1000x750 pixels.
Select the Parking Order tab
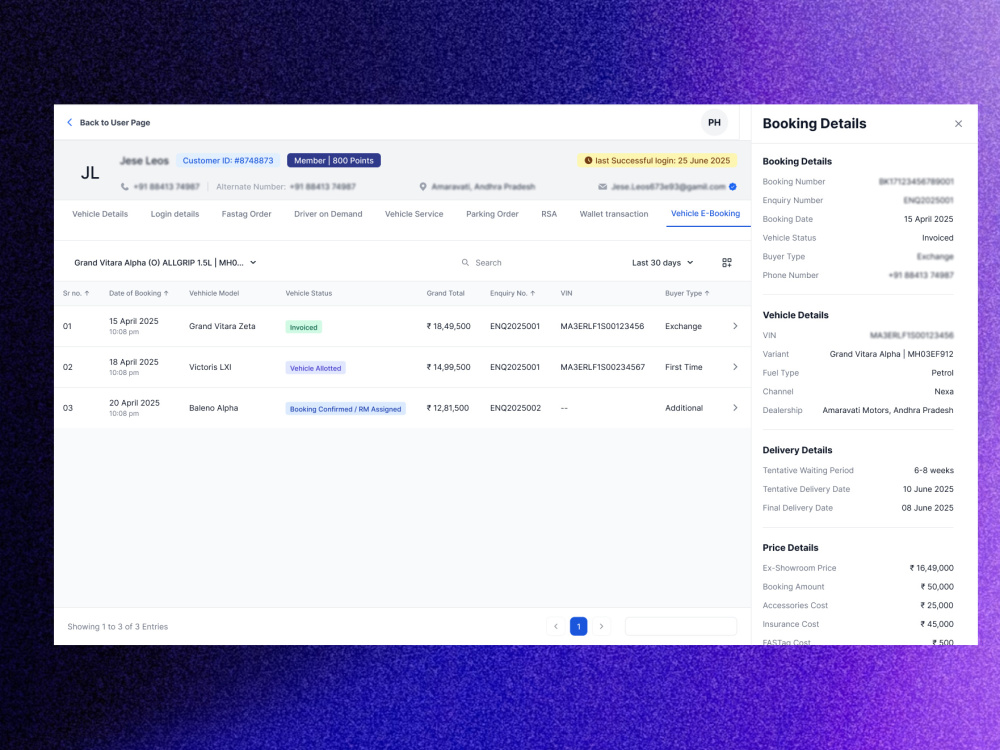[x=492, y=214]
